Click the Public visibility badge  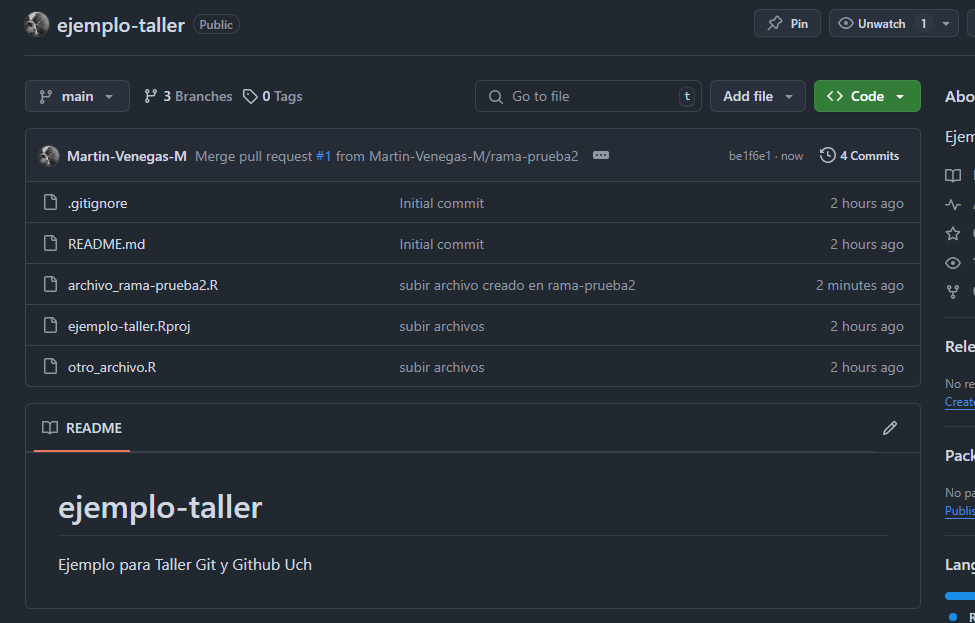pyautogui.click(x=216, y=25)
